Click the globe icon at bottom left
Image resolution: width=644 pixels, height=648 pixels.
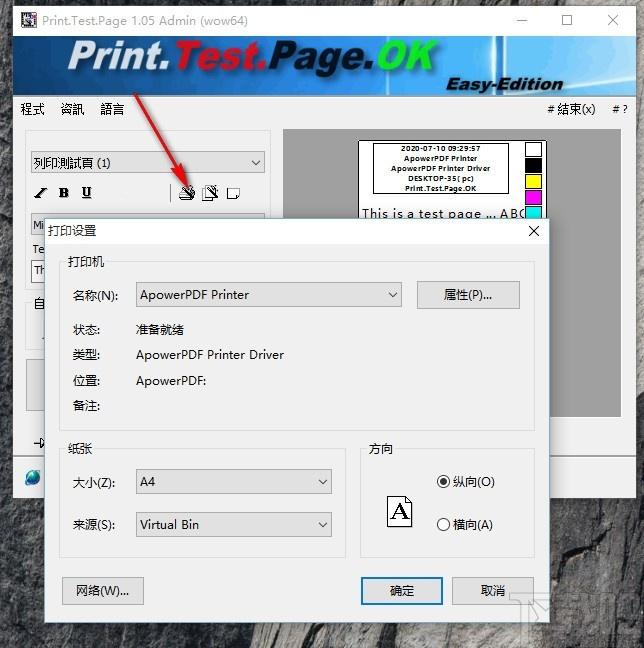pos(33,478)
